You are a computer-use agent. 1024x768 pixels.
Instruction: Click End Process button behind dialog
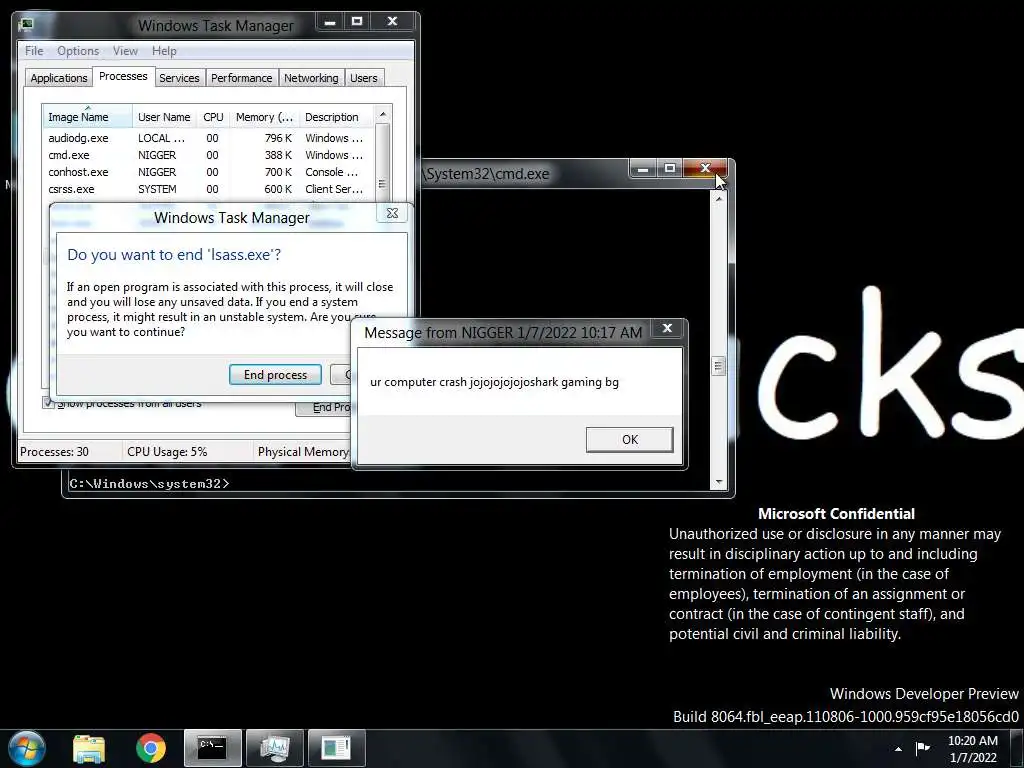tap(324, 408)
